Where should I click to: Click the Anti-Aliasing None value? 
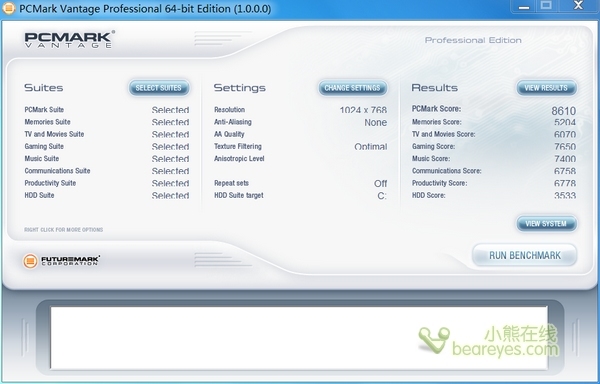point(375,122)
